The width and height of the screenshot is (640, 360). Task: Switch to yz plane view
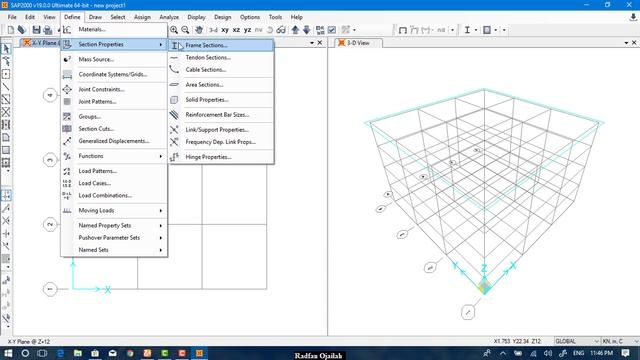click(247, 30)
